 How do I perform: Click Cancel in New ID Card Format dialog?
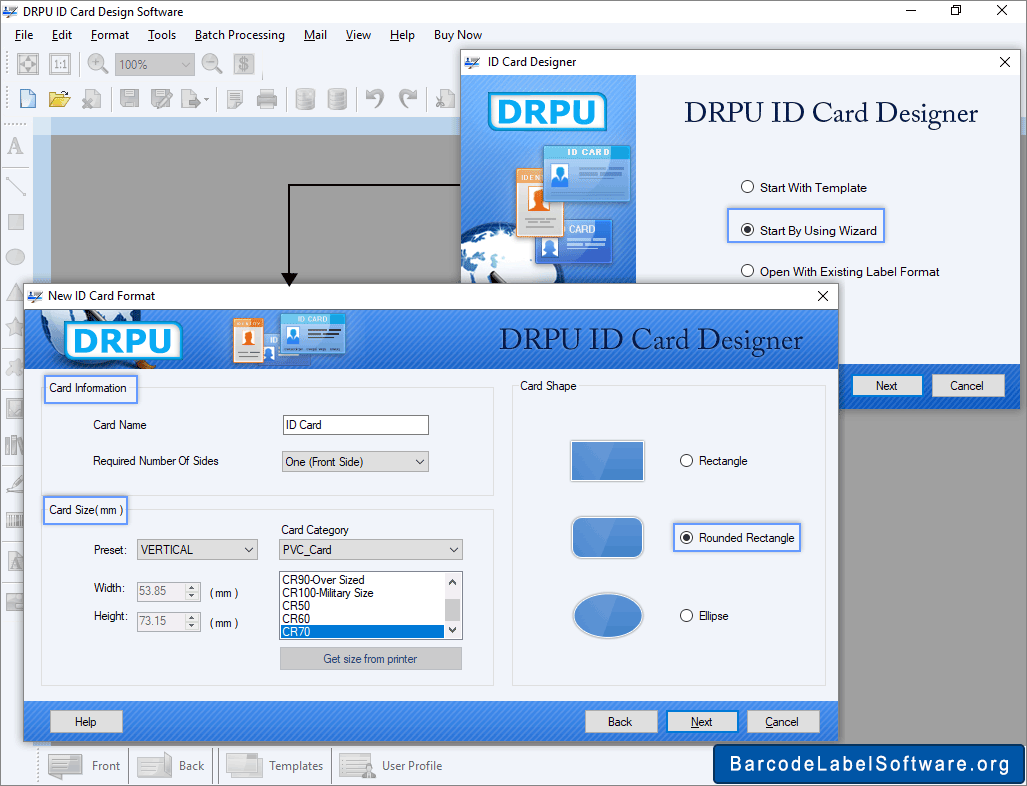(783, 721)
